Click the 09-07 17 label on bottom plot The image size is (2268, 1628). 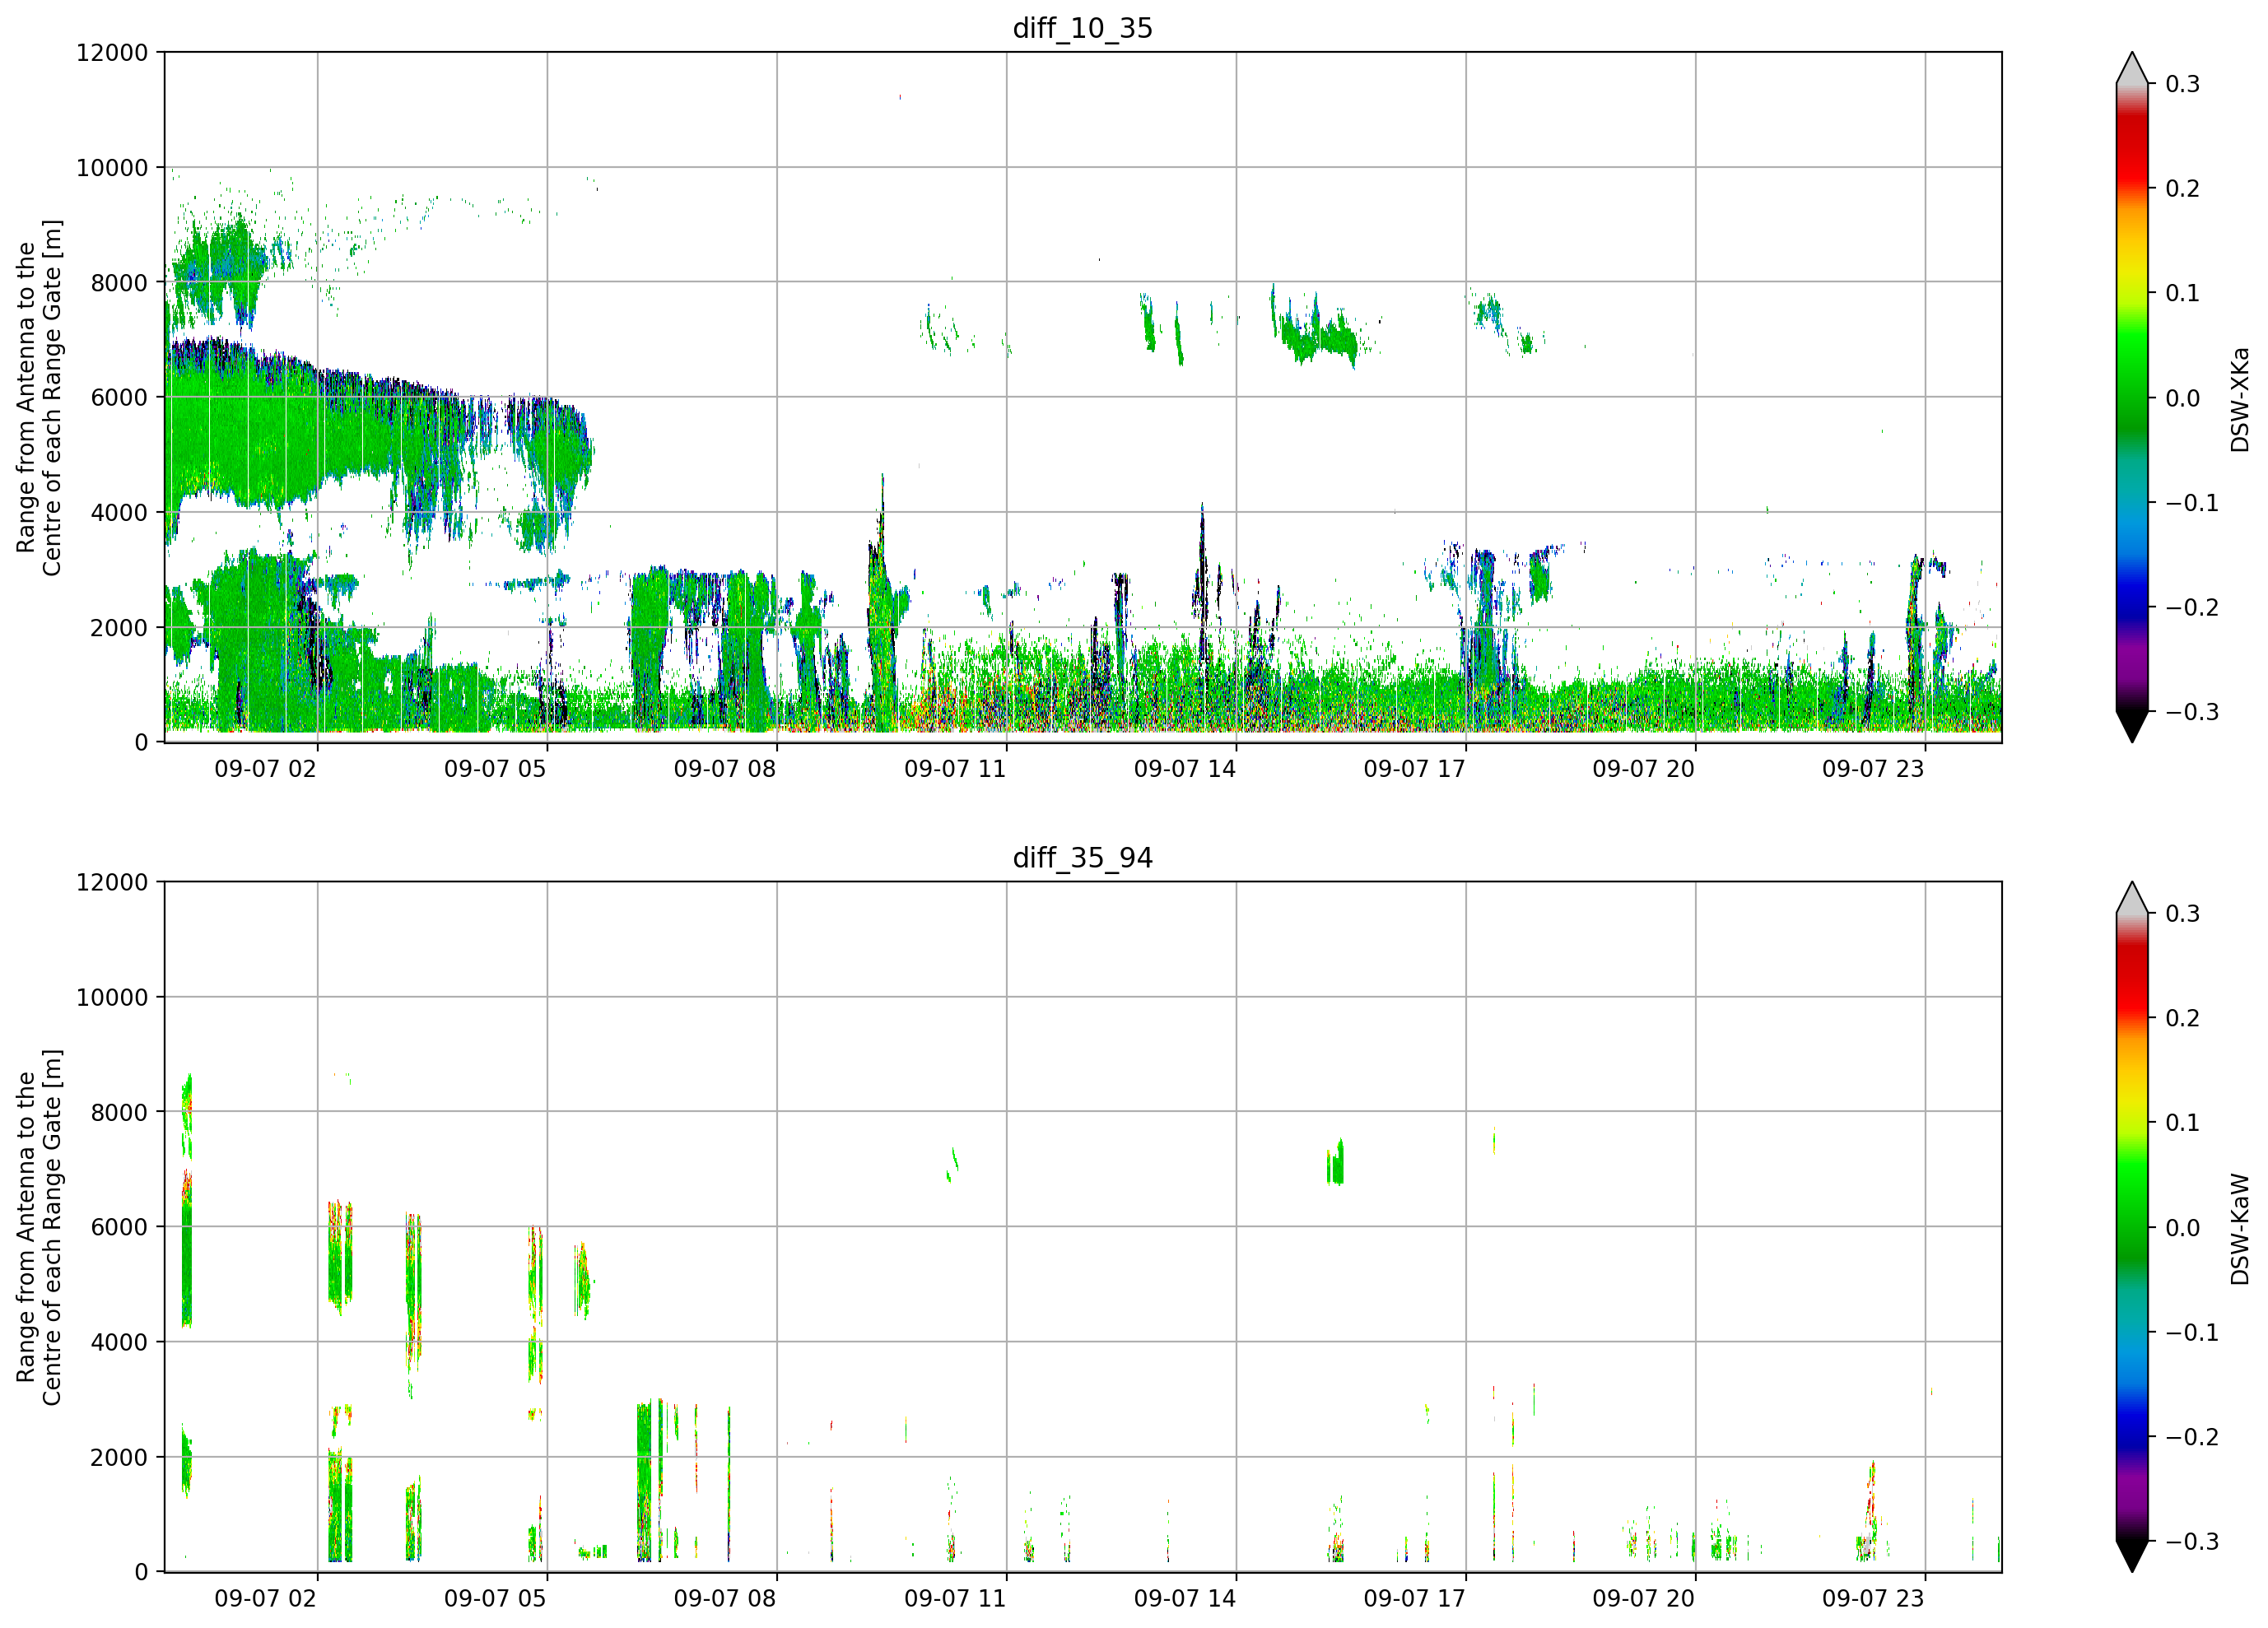tap(1414, 1598)
